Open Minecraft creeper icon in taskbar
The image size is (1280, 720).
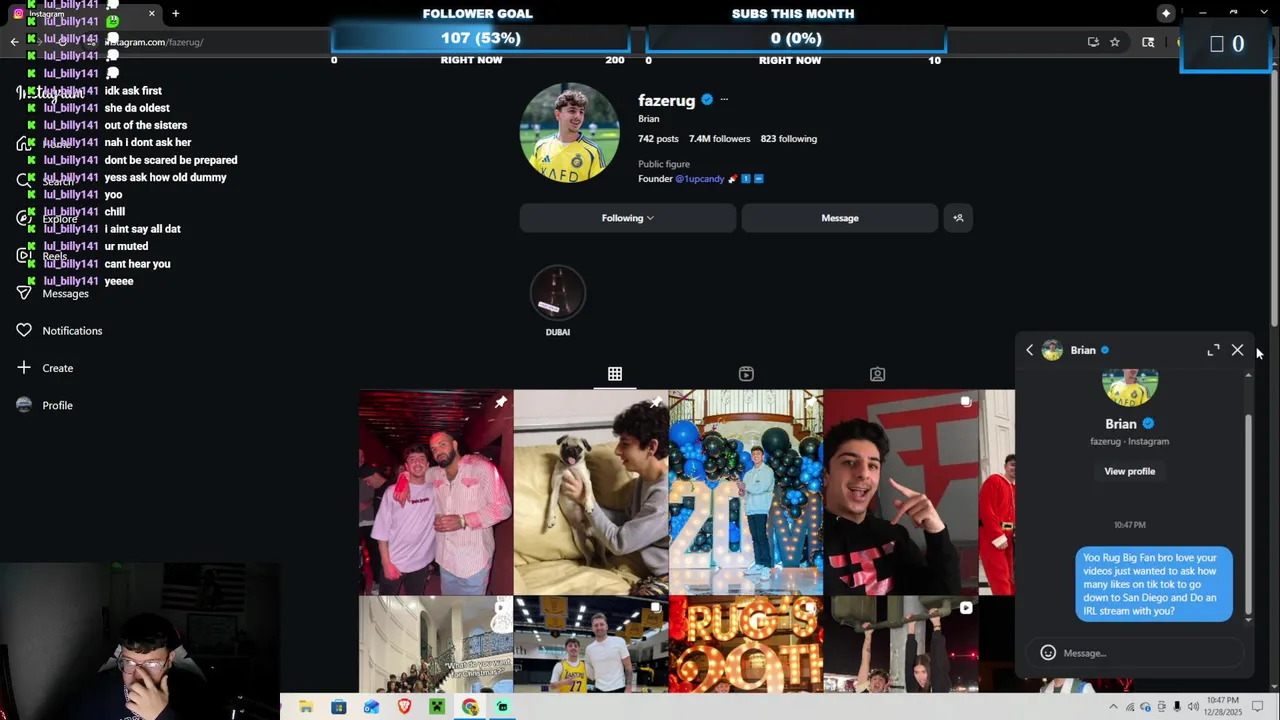tap(437, 707)
